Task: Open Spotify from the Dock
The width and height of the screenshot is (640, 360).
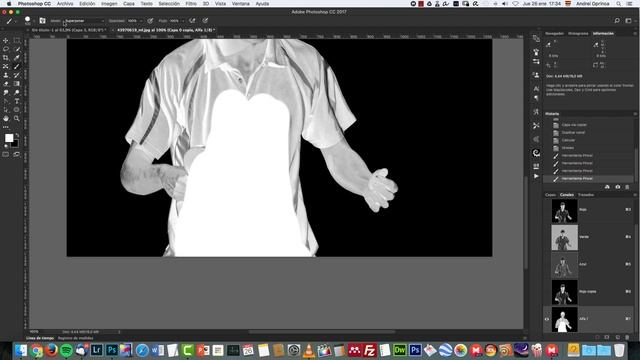Action: point(66,350)
